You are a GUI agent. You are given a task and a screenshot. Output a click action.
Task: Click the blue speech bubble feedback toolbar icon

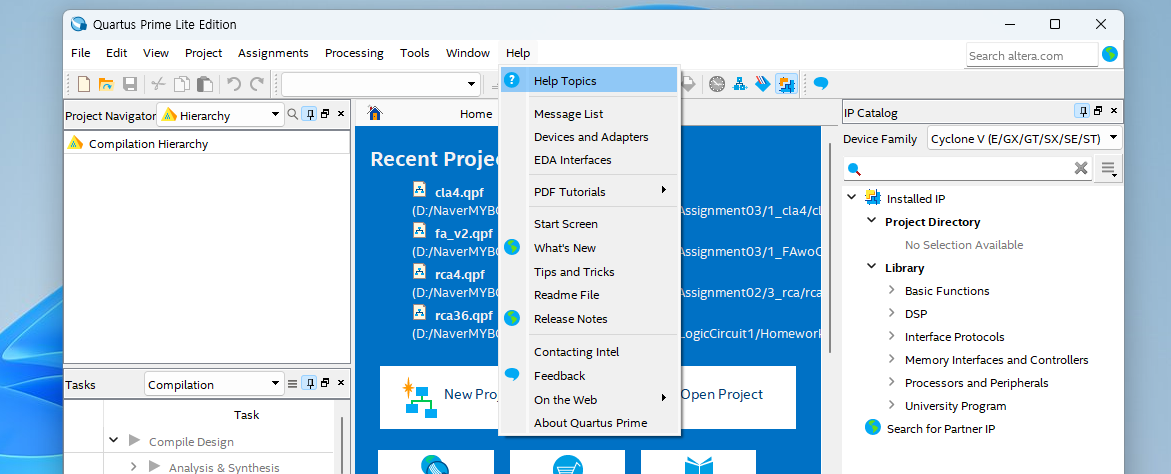pos(821,84)
